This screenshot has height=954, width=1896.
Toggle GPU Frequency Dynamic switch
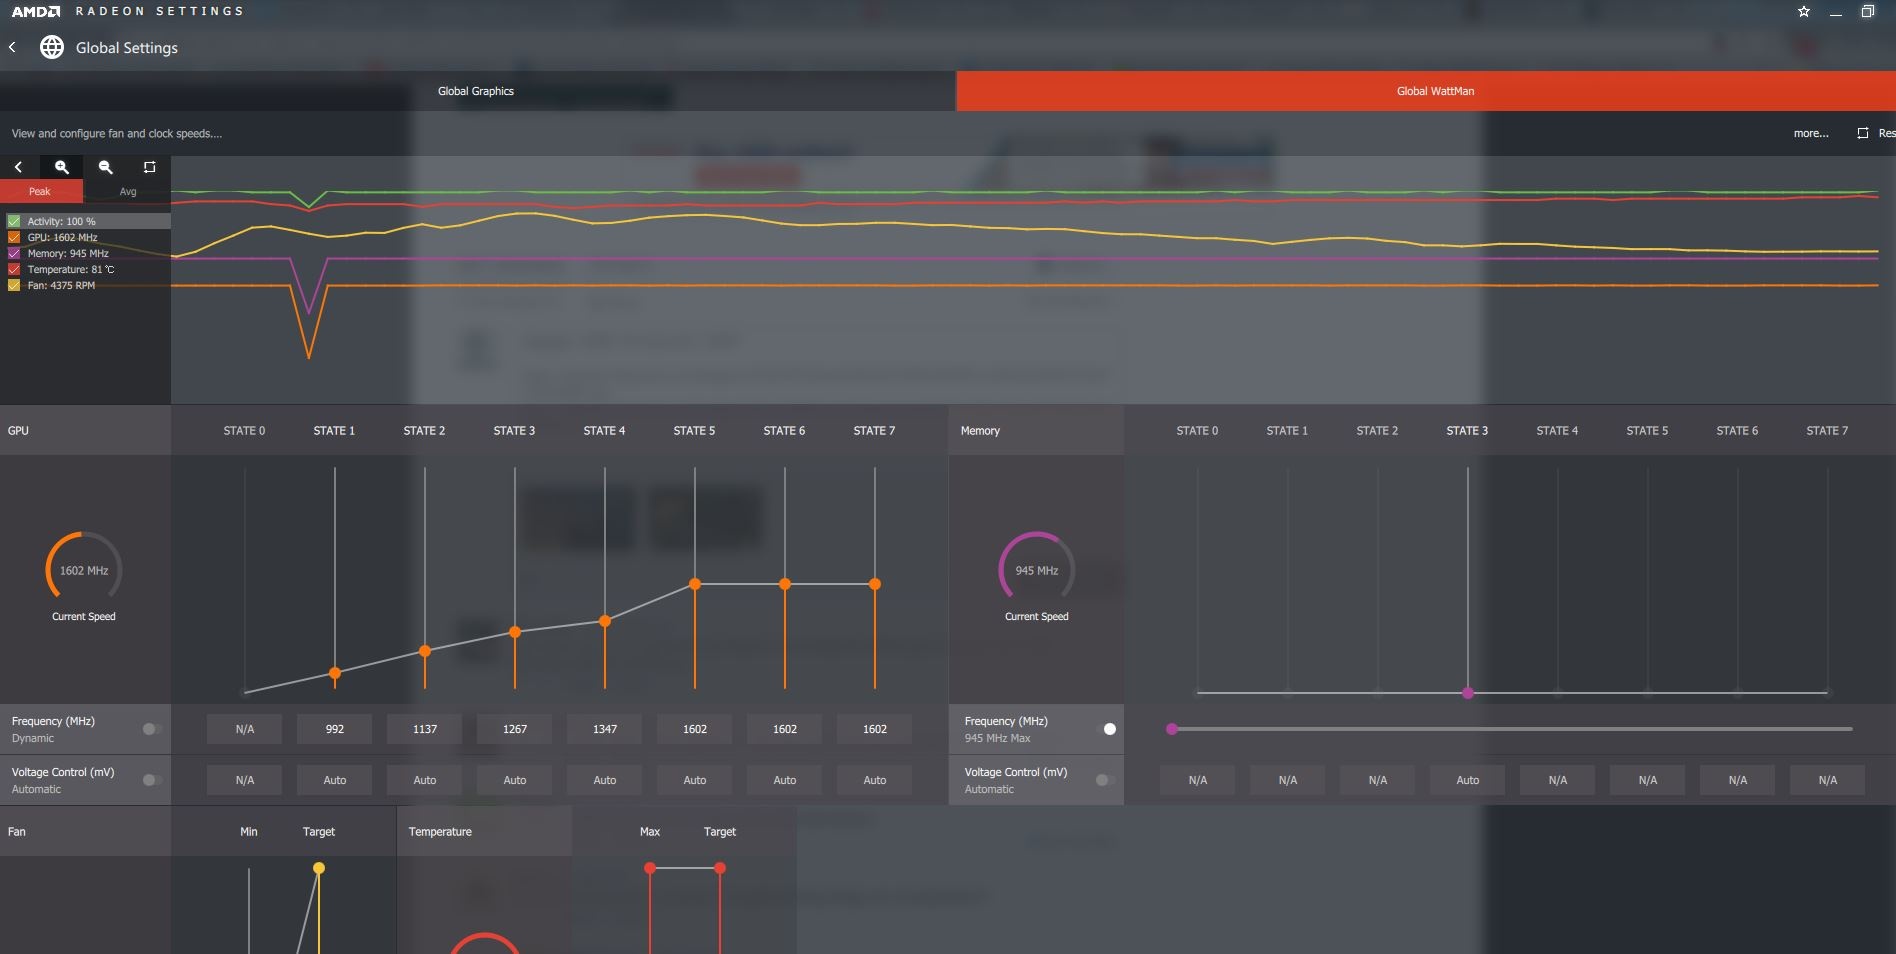pos(152,729)
